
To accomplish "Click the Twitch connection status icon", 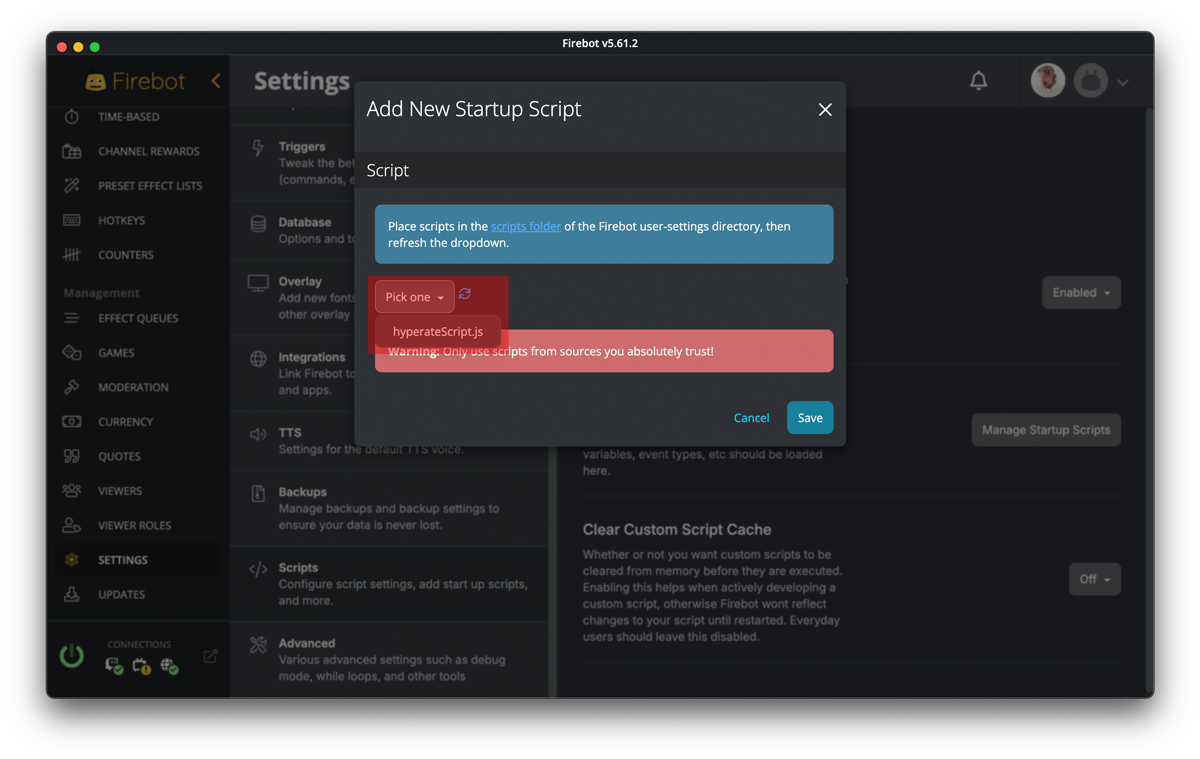I will tap(112, 665).
